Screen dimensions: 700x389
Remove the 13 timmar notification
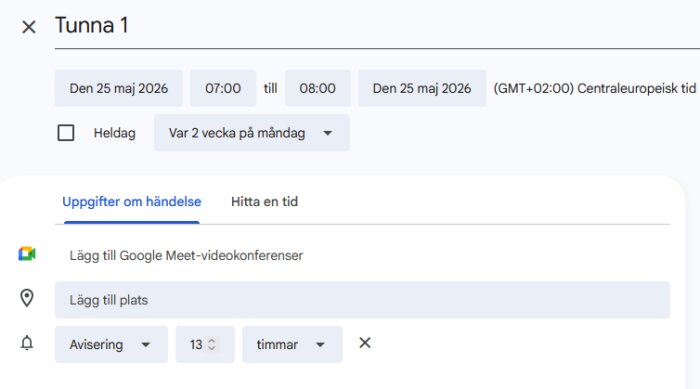[x=365, y=343]
